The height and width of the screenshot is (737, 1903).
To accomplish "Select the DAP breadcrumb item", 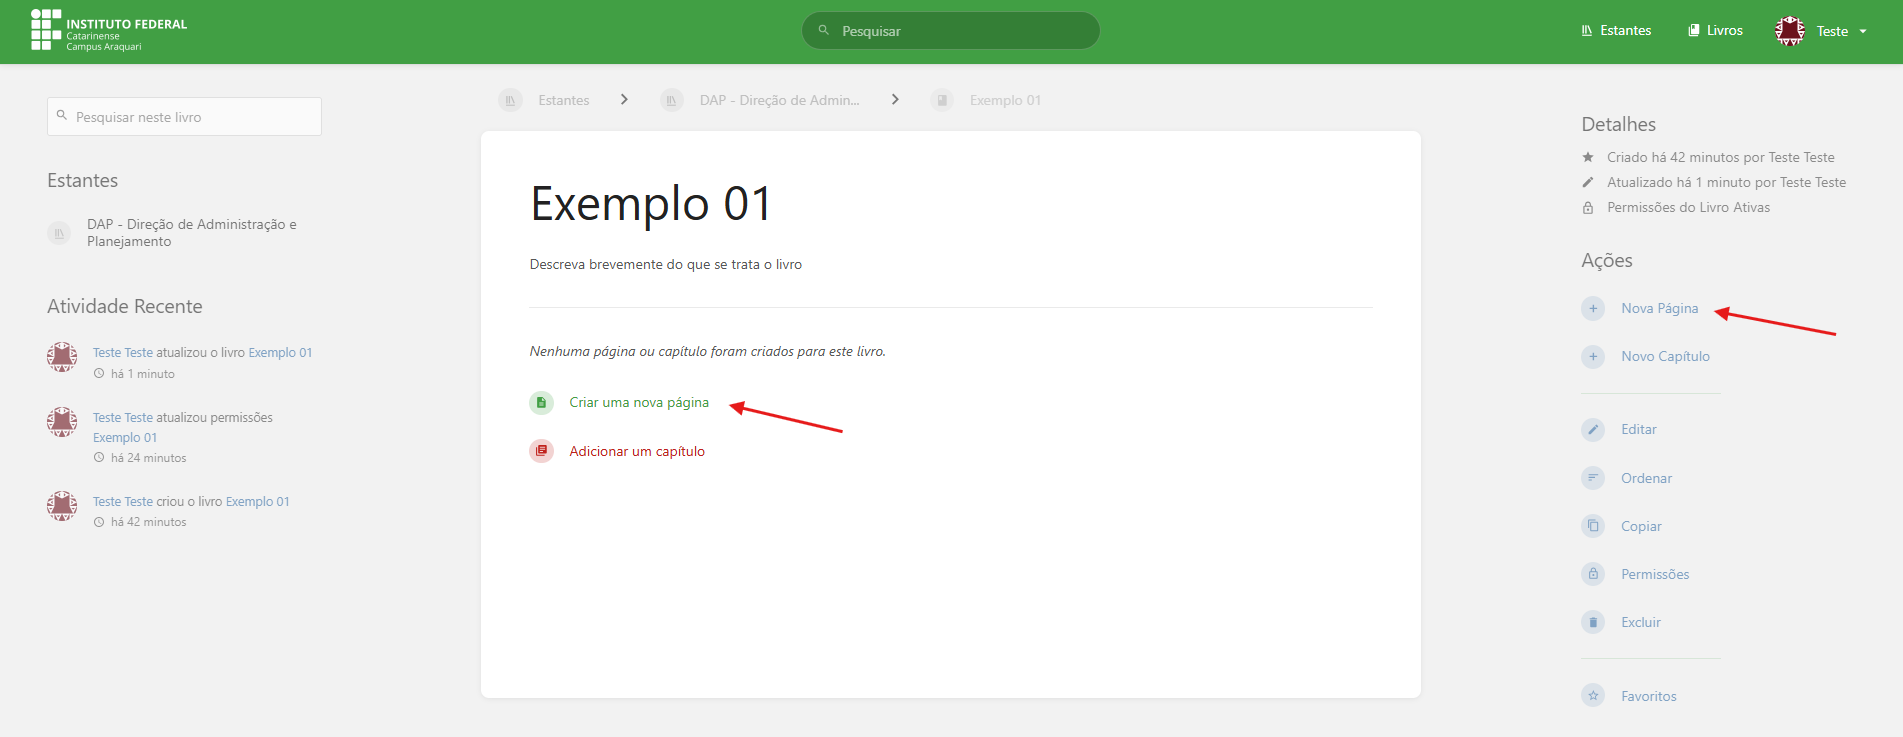I will (x=779, y=100).
